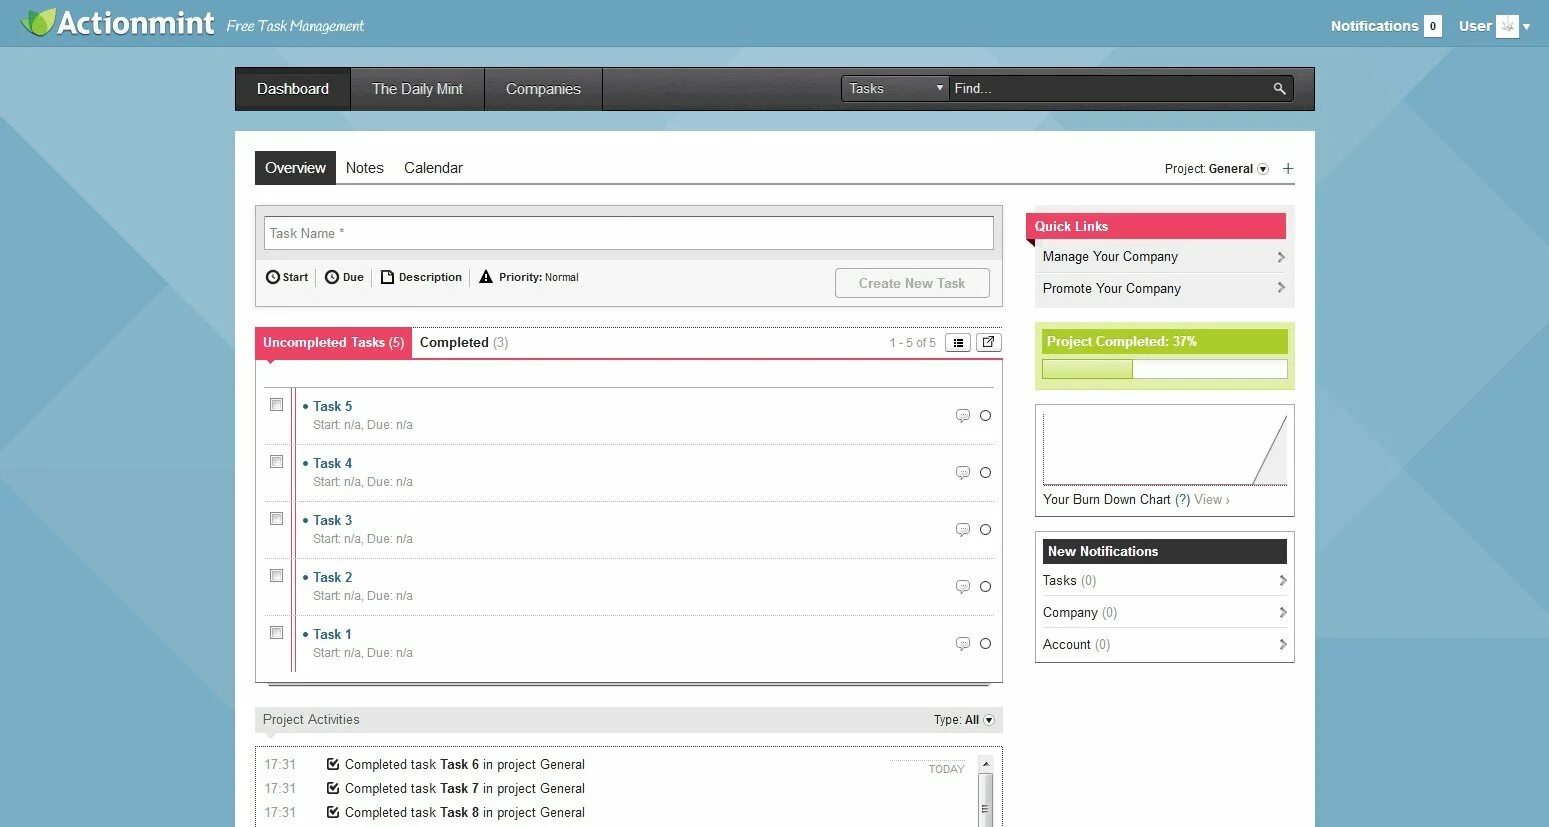
Task: Open task list in popout window icon
Action: [x=988, y=342]
